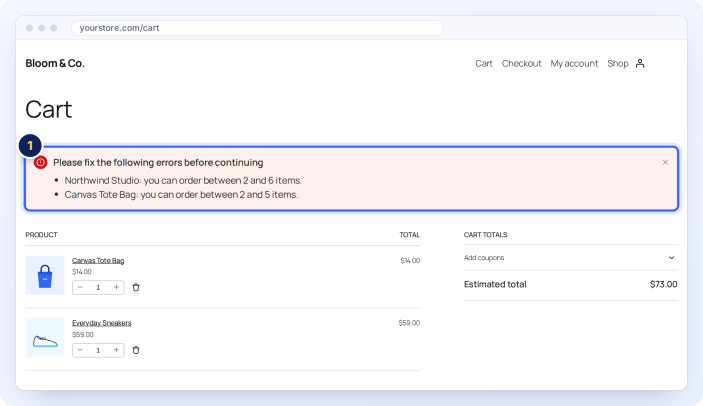Select the Canvas Tote Bag error message
This screenshot has height=406, width=703.
181,194
